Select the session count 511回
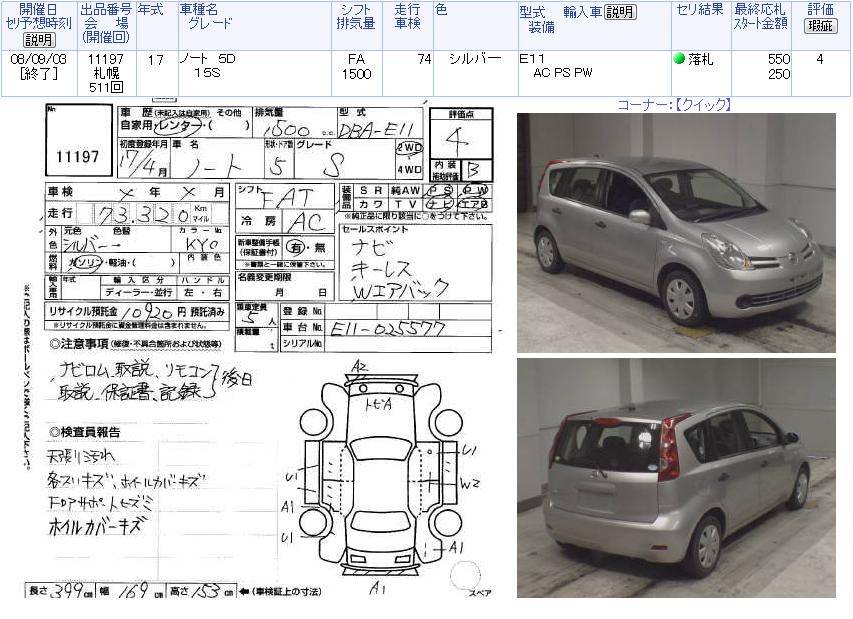 coord(106,87)
